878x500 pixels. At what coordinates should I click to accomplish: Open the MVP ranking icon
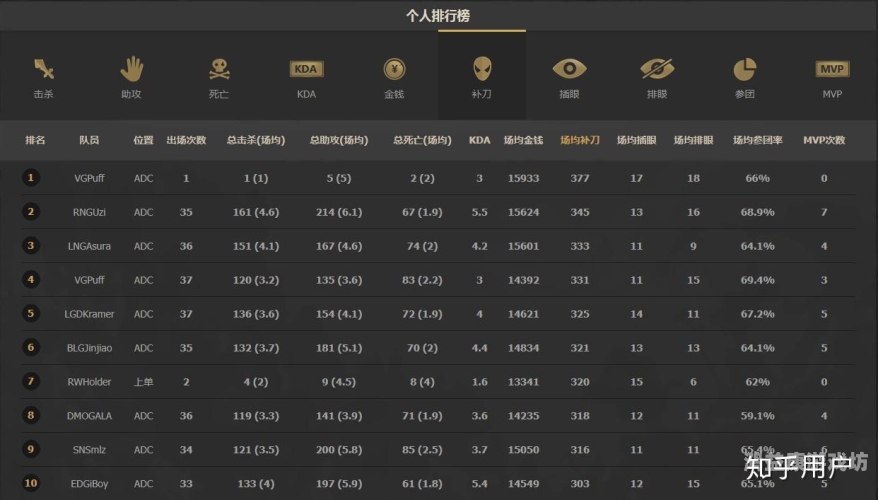(832, 69)
